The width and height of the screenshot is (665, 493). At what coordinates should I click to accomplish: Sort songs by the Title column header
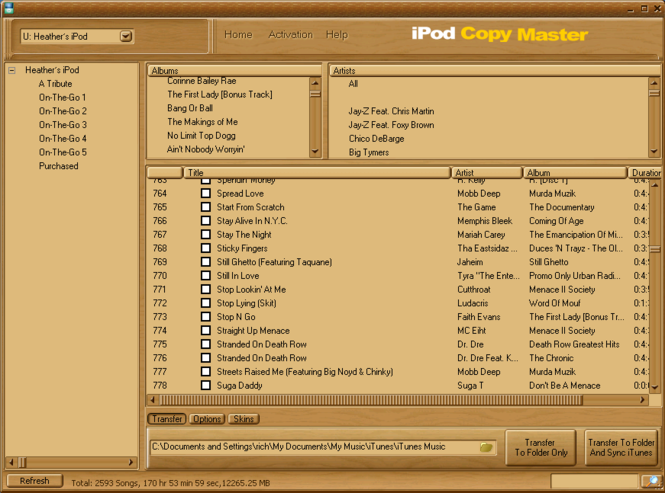pos(318,173)
